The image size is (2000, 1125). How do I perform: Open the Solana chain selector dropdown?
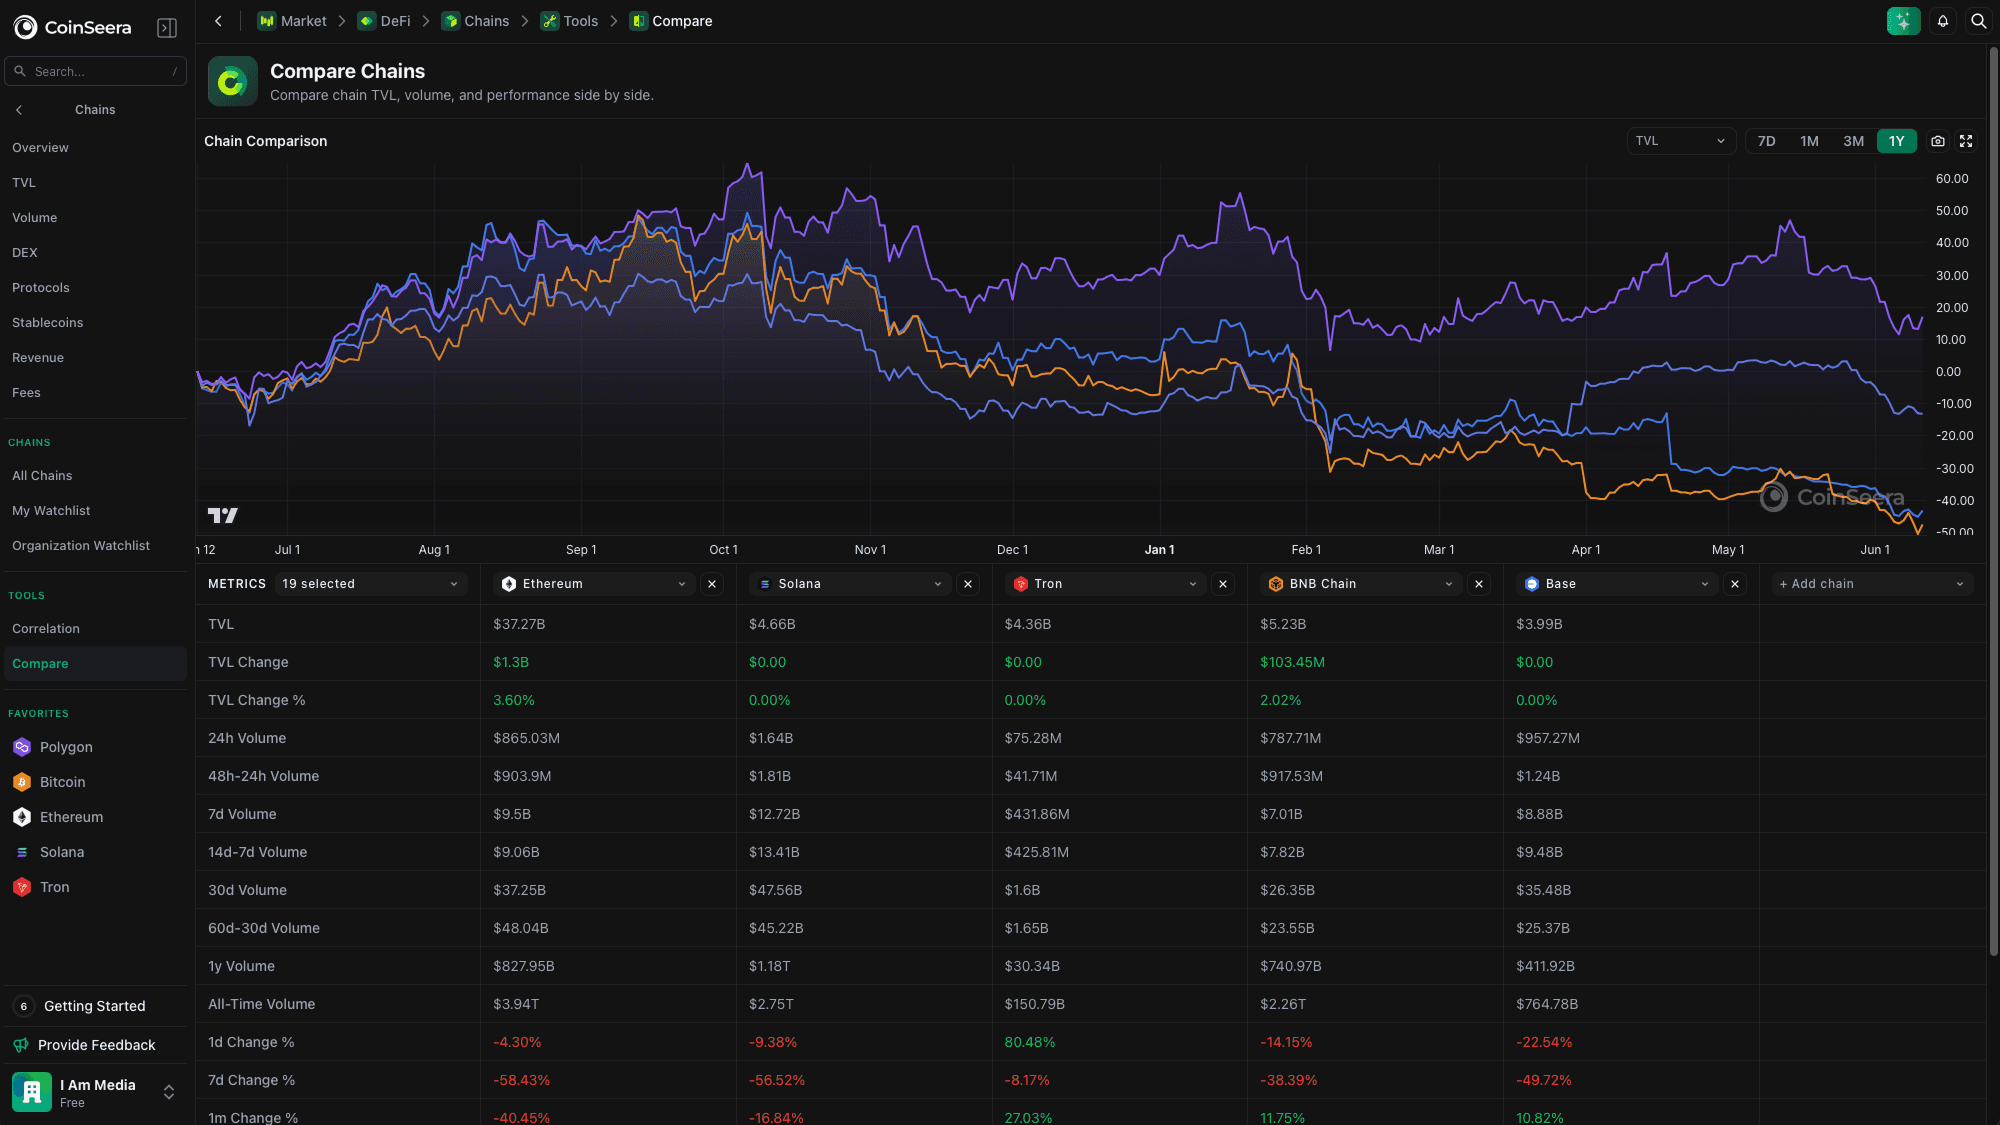tap(850, 584)
